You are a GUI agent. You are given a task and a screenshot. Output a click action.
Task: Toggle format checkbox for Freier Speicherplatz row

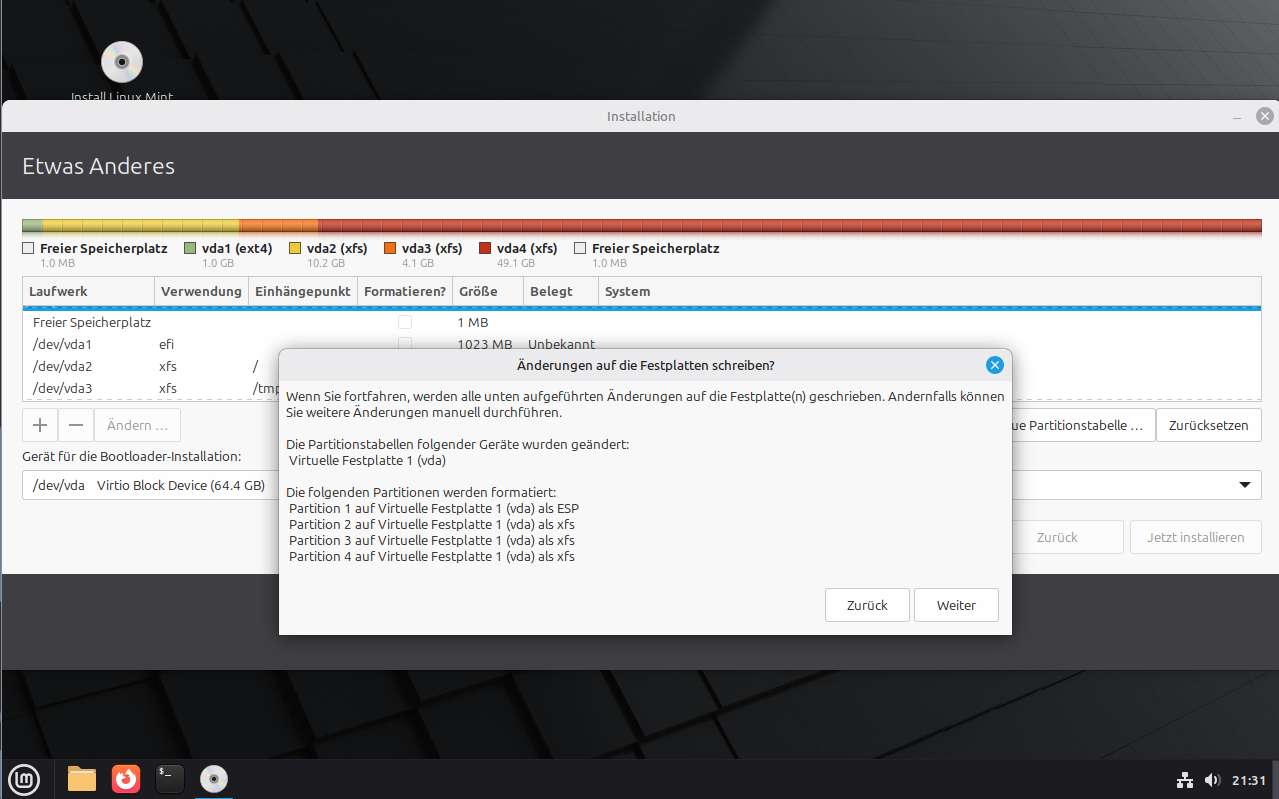click(x=405, y=323)
